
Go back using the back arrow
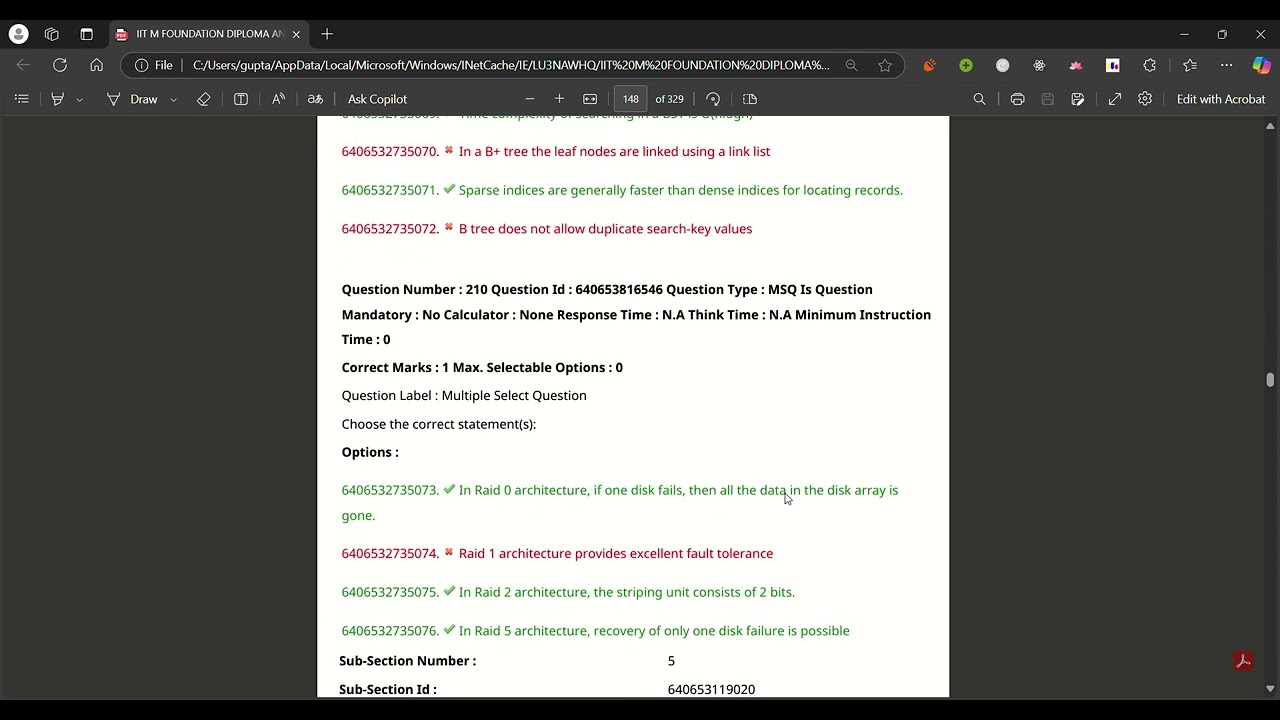coord(24,65)
